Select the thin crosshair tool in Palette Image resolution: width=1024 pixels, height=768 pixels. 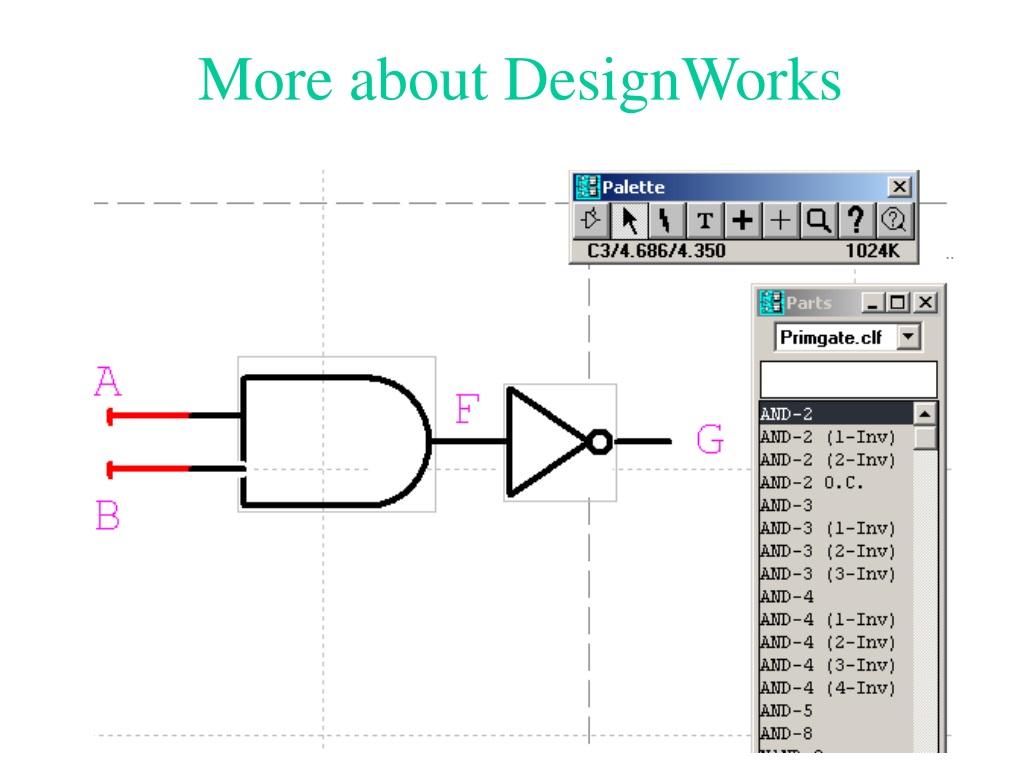coord(780,220)
